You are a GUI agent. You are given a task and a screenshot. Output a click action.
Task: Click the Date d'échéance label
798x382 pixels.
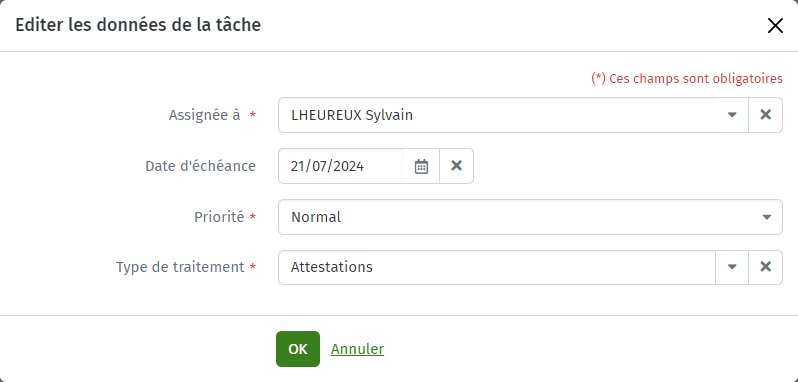201,166
